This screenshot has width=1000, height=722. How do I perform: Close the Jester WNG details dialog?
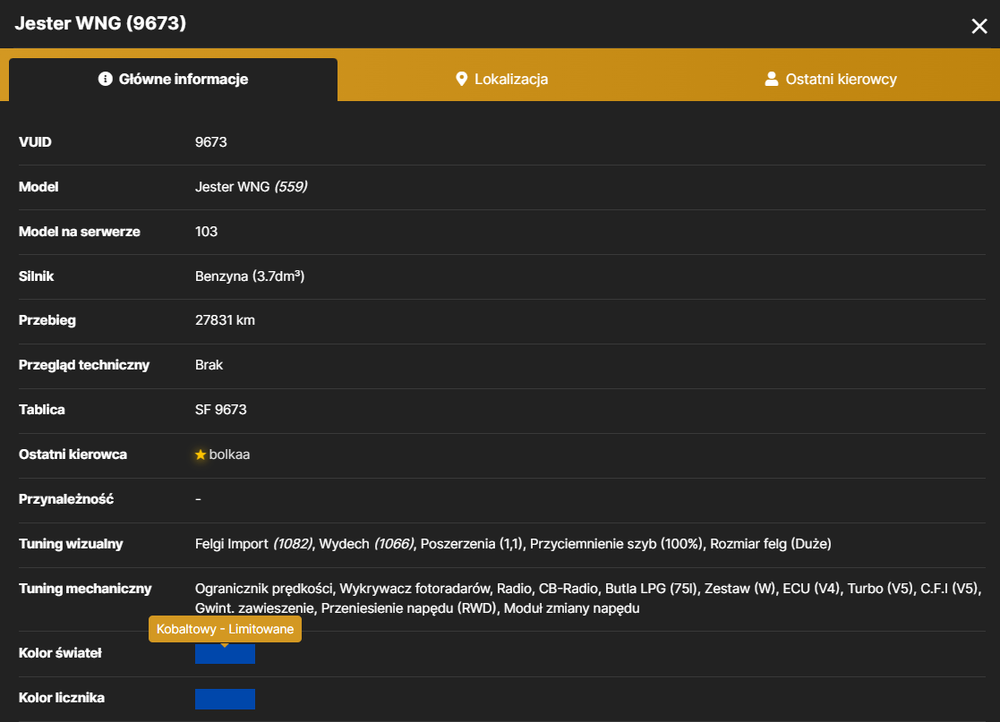pyautogui.click(x=979, y=26)
